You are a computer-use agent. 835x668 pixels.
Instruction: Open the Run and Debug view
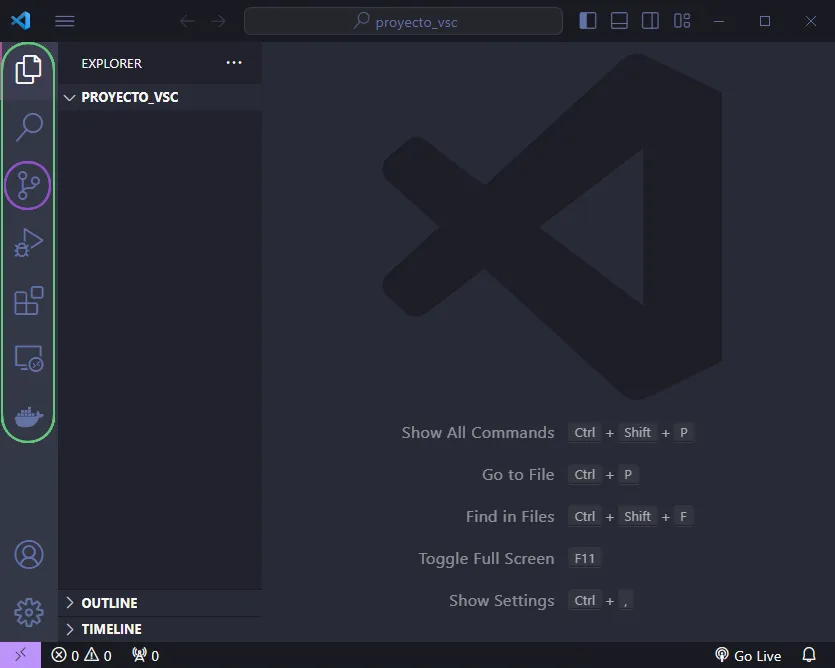click(x=29, y=243)
